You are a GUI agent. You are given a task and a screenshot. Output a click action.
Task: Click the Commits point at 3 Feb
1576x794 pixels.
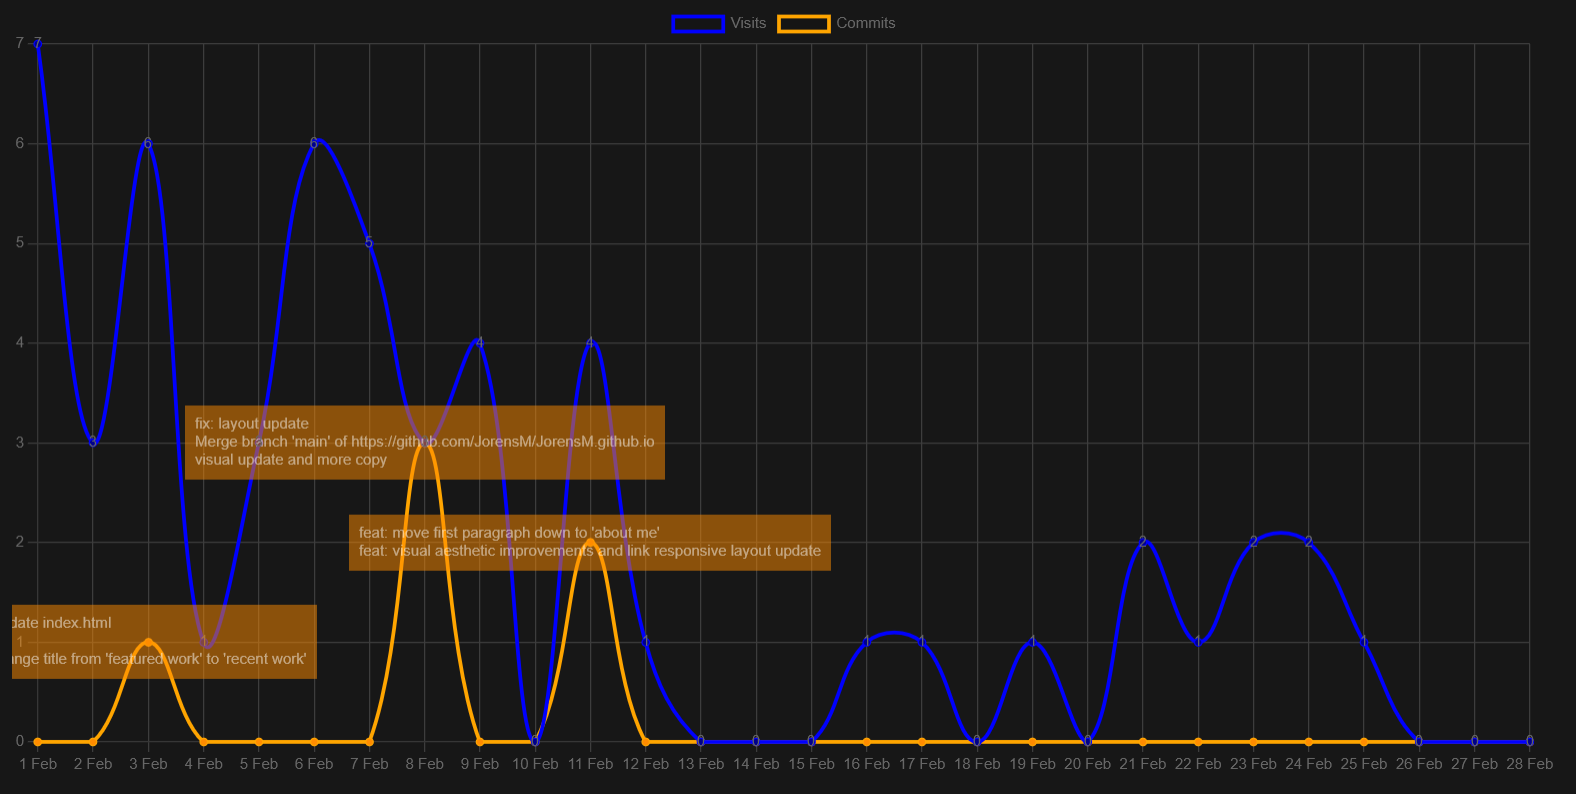pos(148,642)
